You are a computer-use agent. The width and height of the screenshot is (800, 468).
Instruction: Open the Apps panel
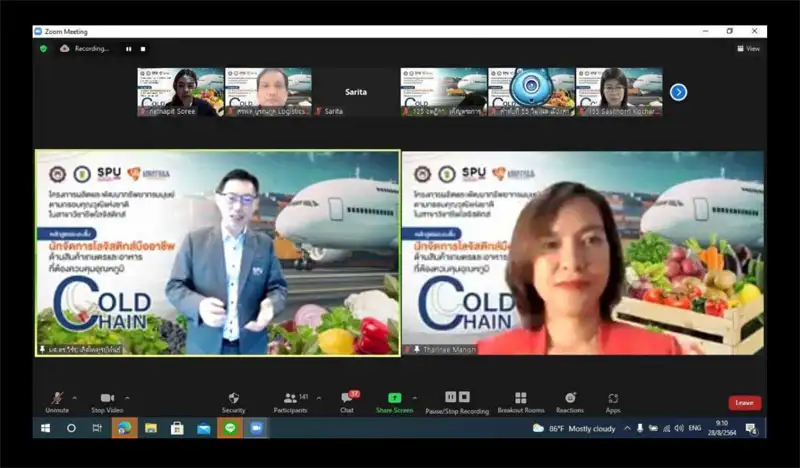click(x=613, y=400)
